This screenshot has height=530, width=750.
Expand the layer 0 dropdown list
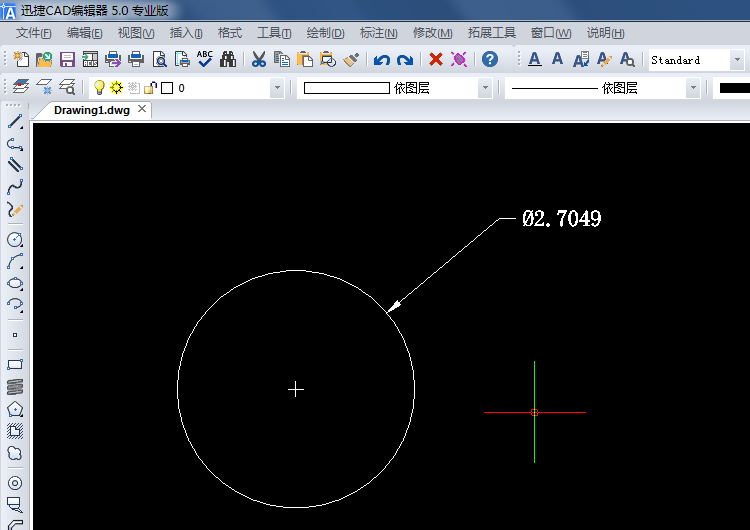tap(277, 88)
